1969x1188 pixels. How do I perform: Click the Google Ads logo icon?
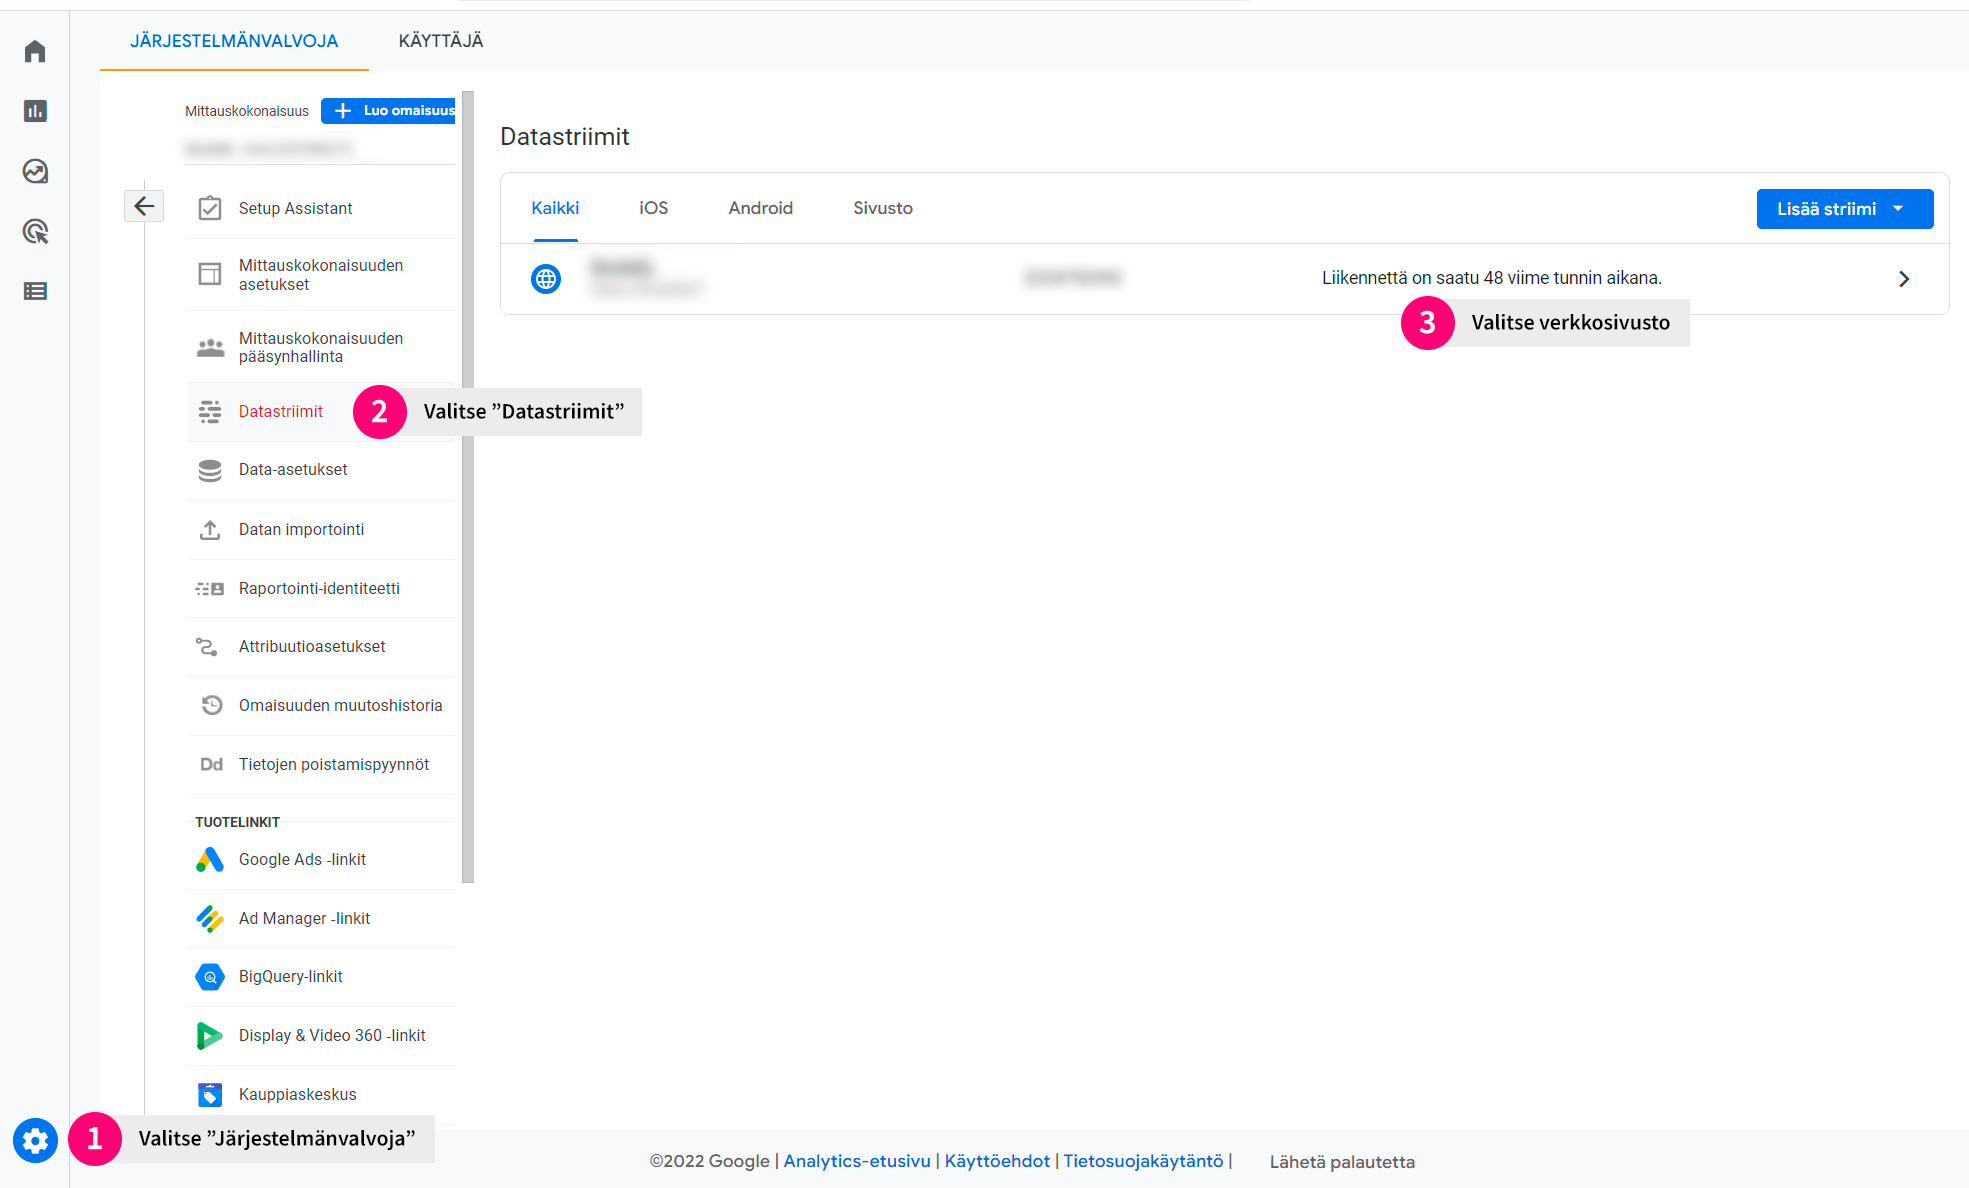click(x=210, y=859)
